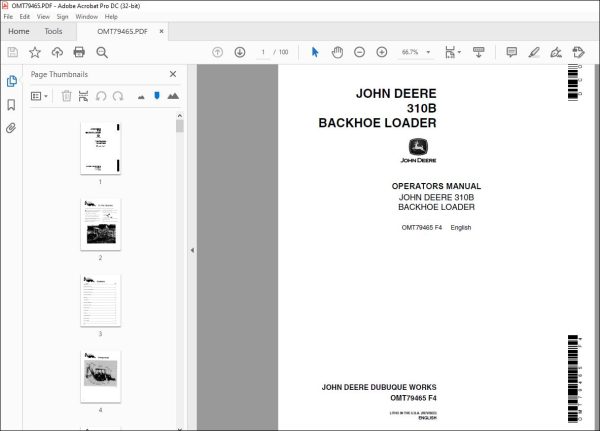Viewport: 600px width, 431px height.
Task: Click the thumbnails scrollbar handle
Action: [x=180, y=126]
